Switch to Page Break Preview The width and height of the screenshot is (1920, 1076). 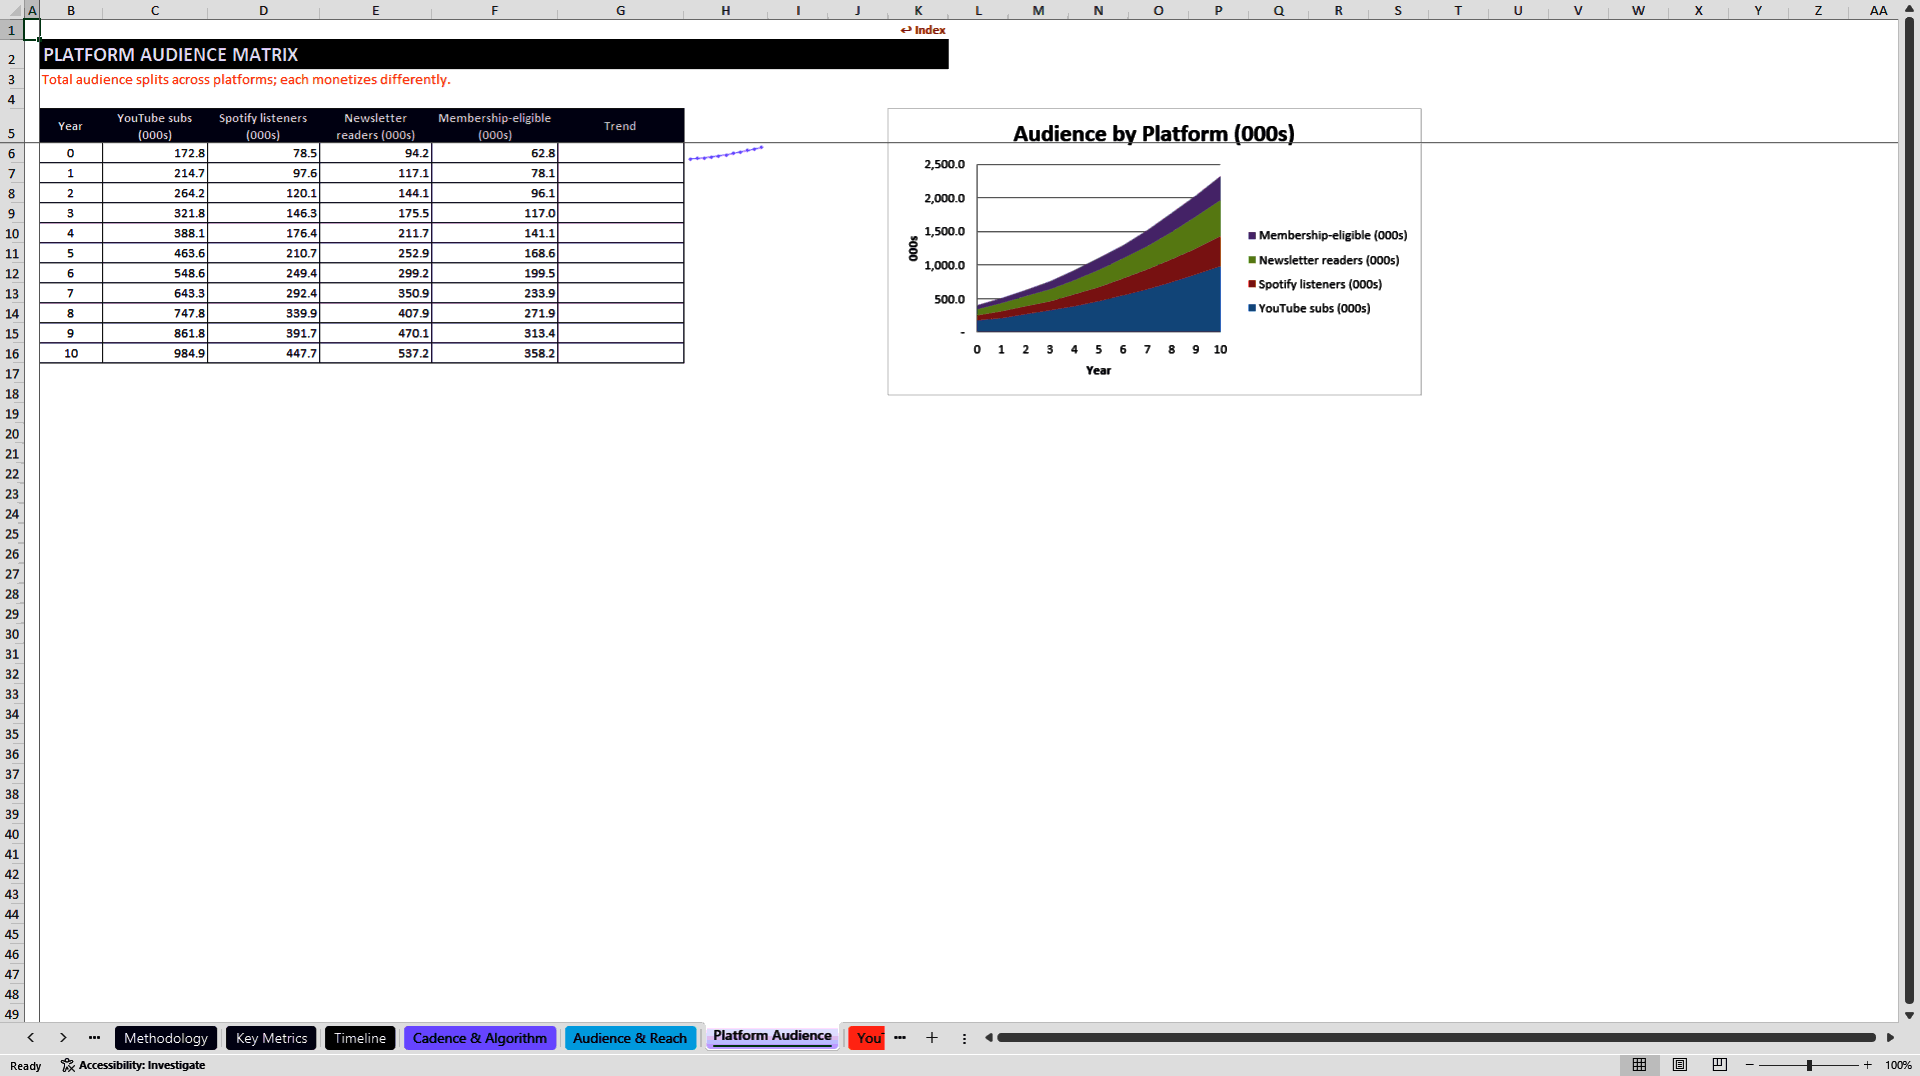coord(1720,1065)
